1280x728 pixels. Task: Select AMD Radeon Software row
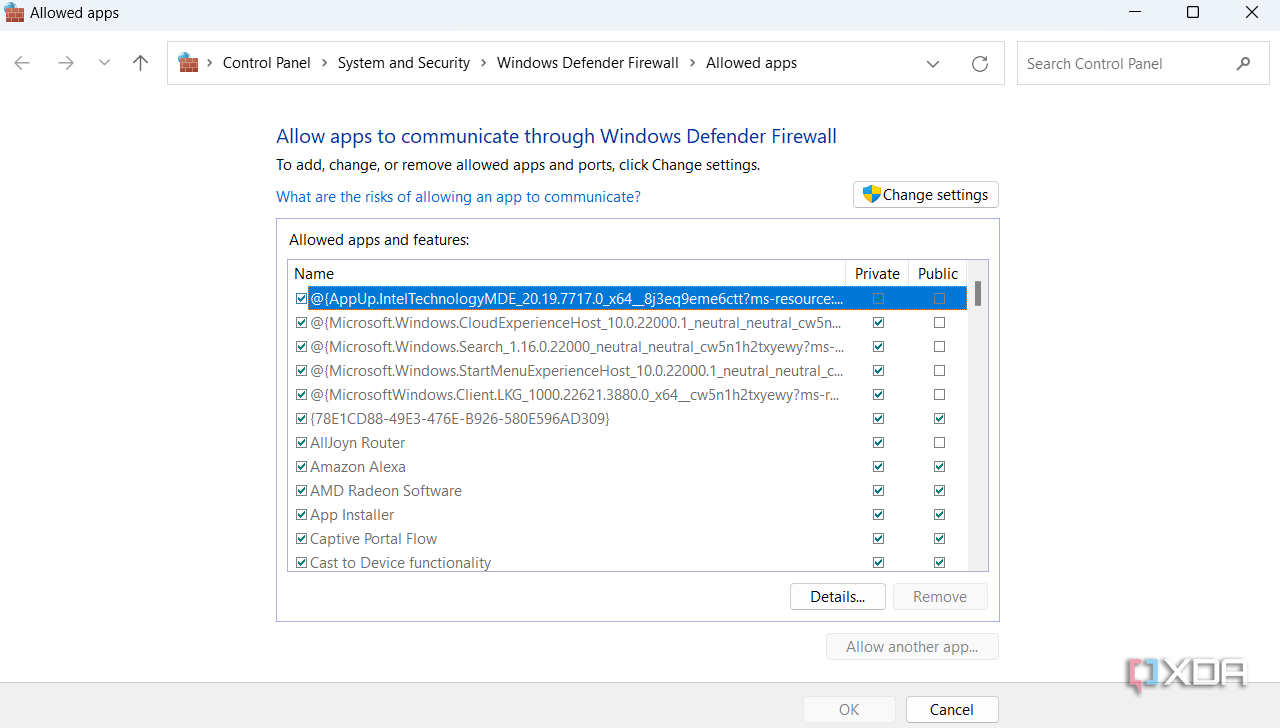[628, 491]
